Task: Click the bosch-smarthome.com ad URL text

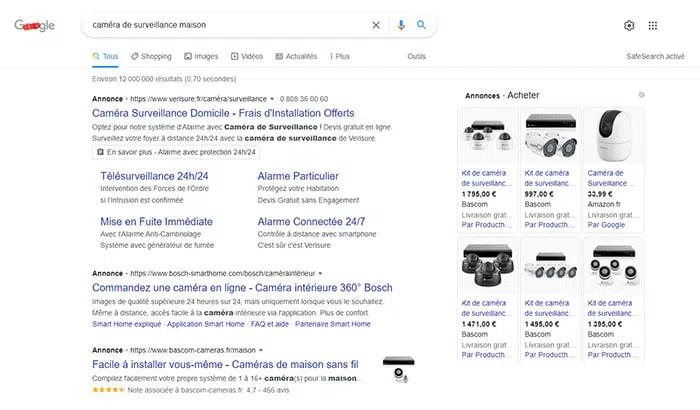Action: click(223, 273)
